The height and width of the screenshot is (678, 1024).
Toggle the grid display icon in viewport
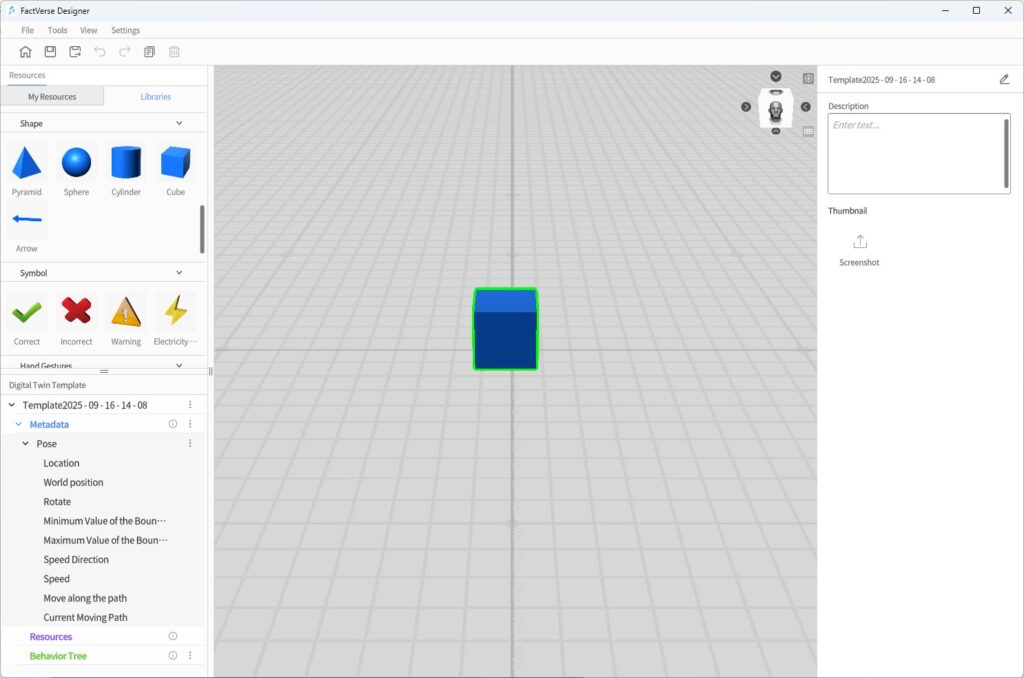point(808,131)
